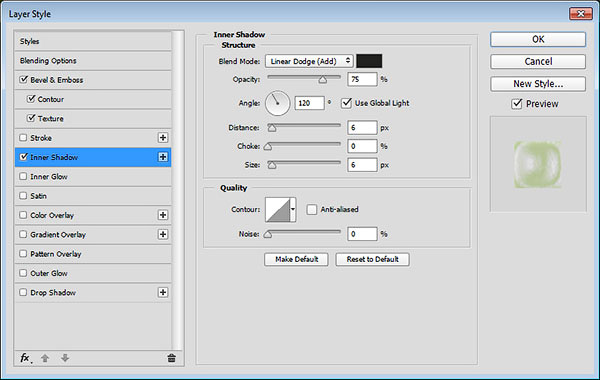The height and width of the screenshot is (380, 600).
Task: Select the Pattern Overlay row
Action: 93,254
